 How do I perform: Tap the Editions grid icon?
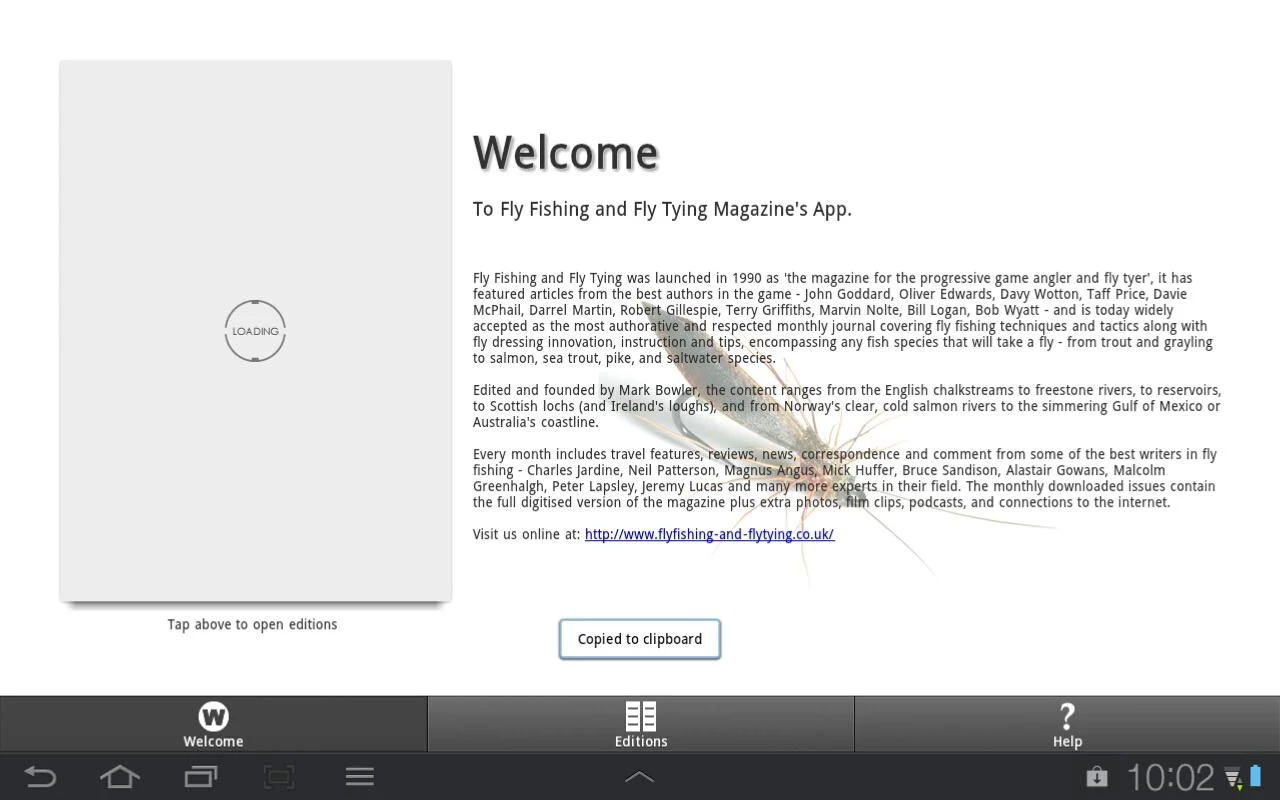(641, 716)
